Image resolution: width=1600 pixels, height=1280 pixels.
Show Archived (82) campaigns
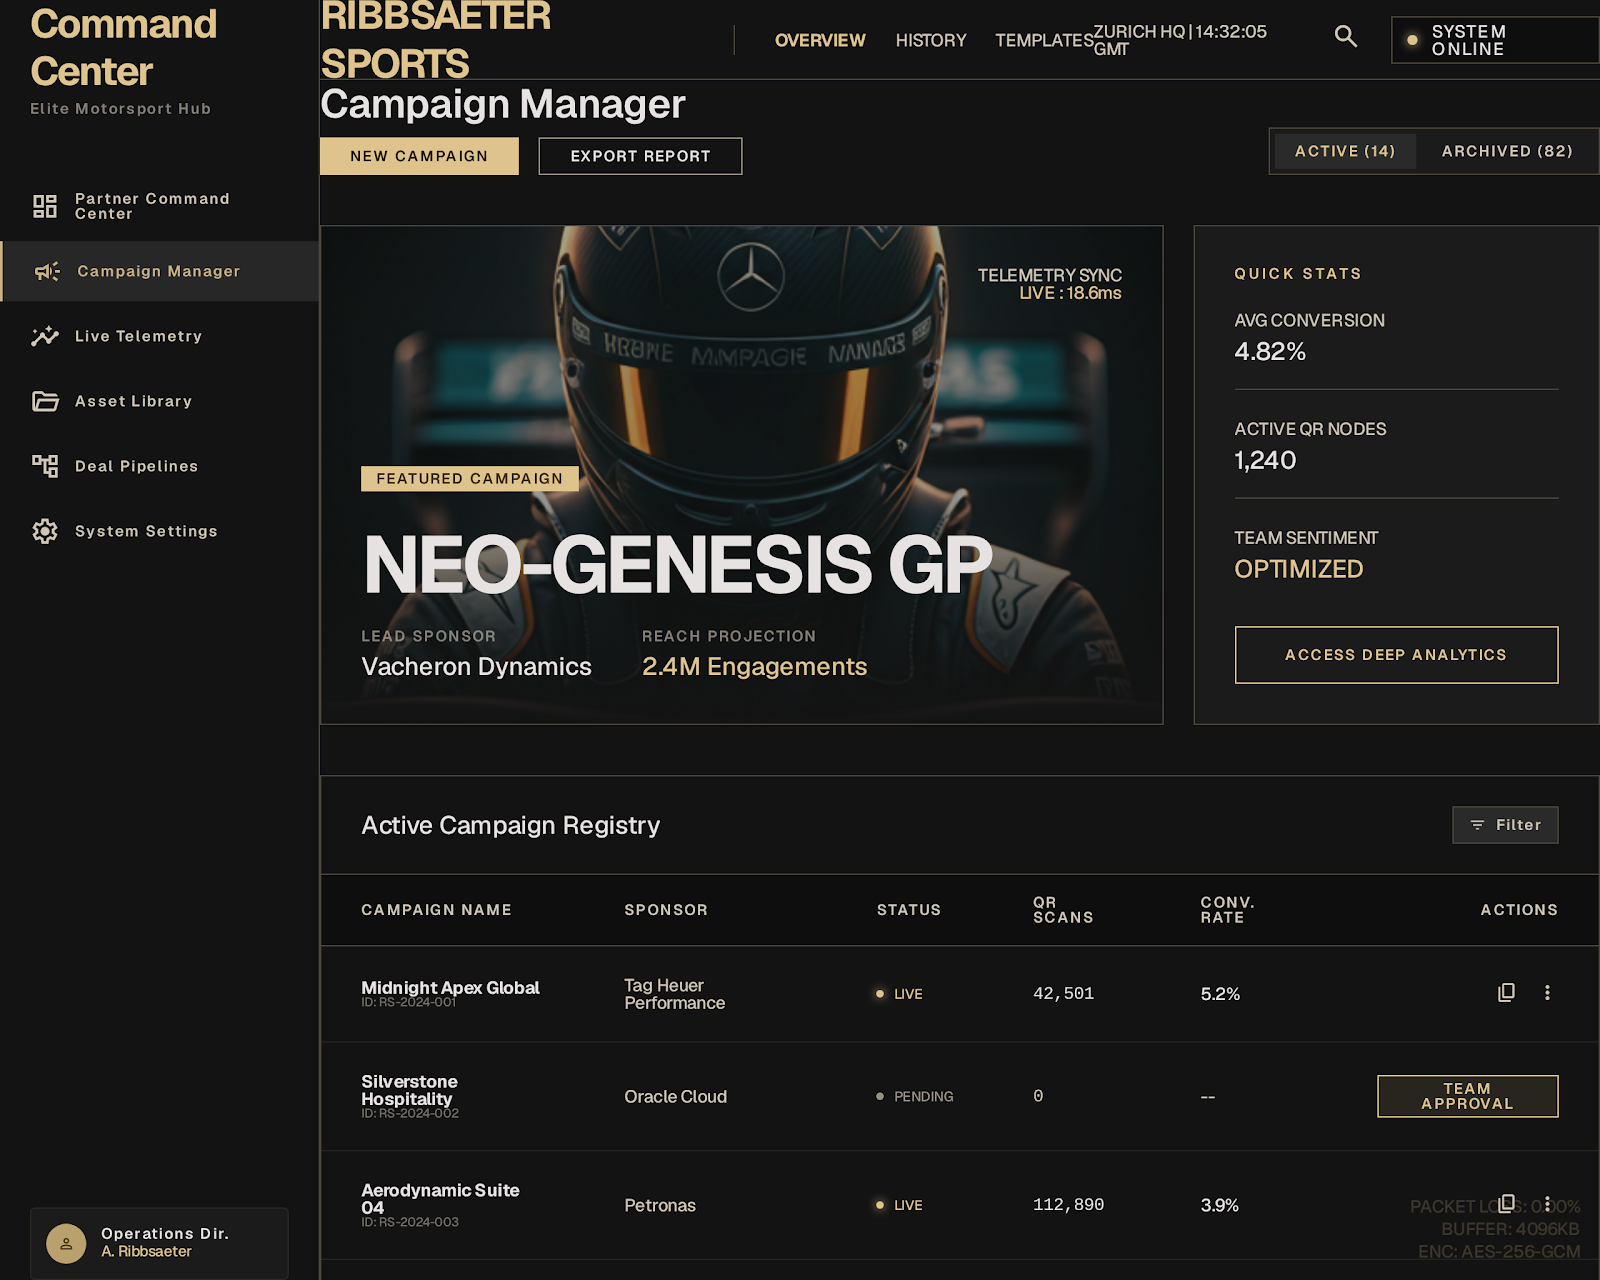point(1507,151)
